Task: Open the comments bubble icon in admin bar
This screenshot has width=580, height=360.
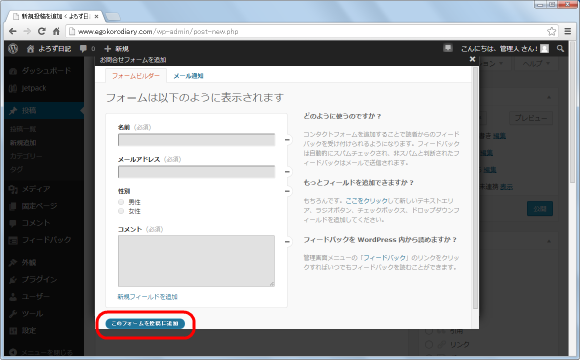Action: click(84, 48)
